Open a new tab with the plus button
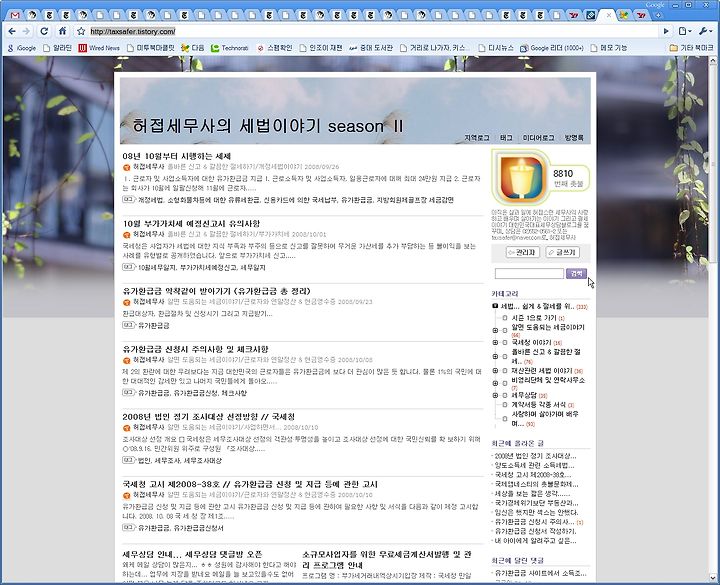The image size is (720, 585). click(658, 15)
